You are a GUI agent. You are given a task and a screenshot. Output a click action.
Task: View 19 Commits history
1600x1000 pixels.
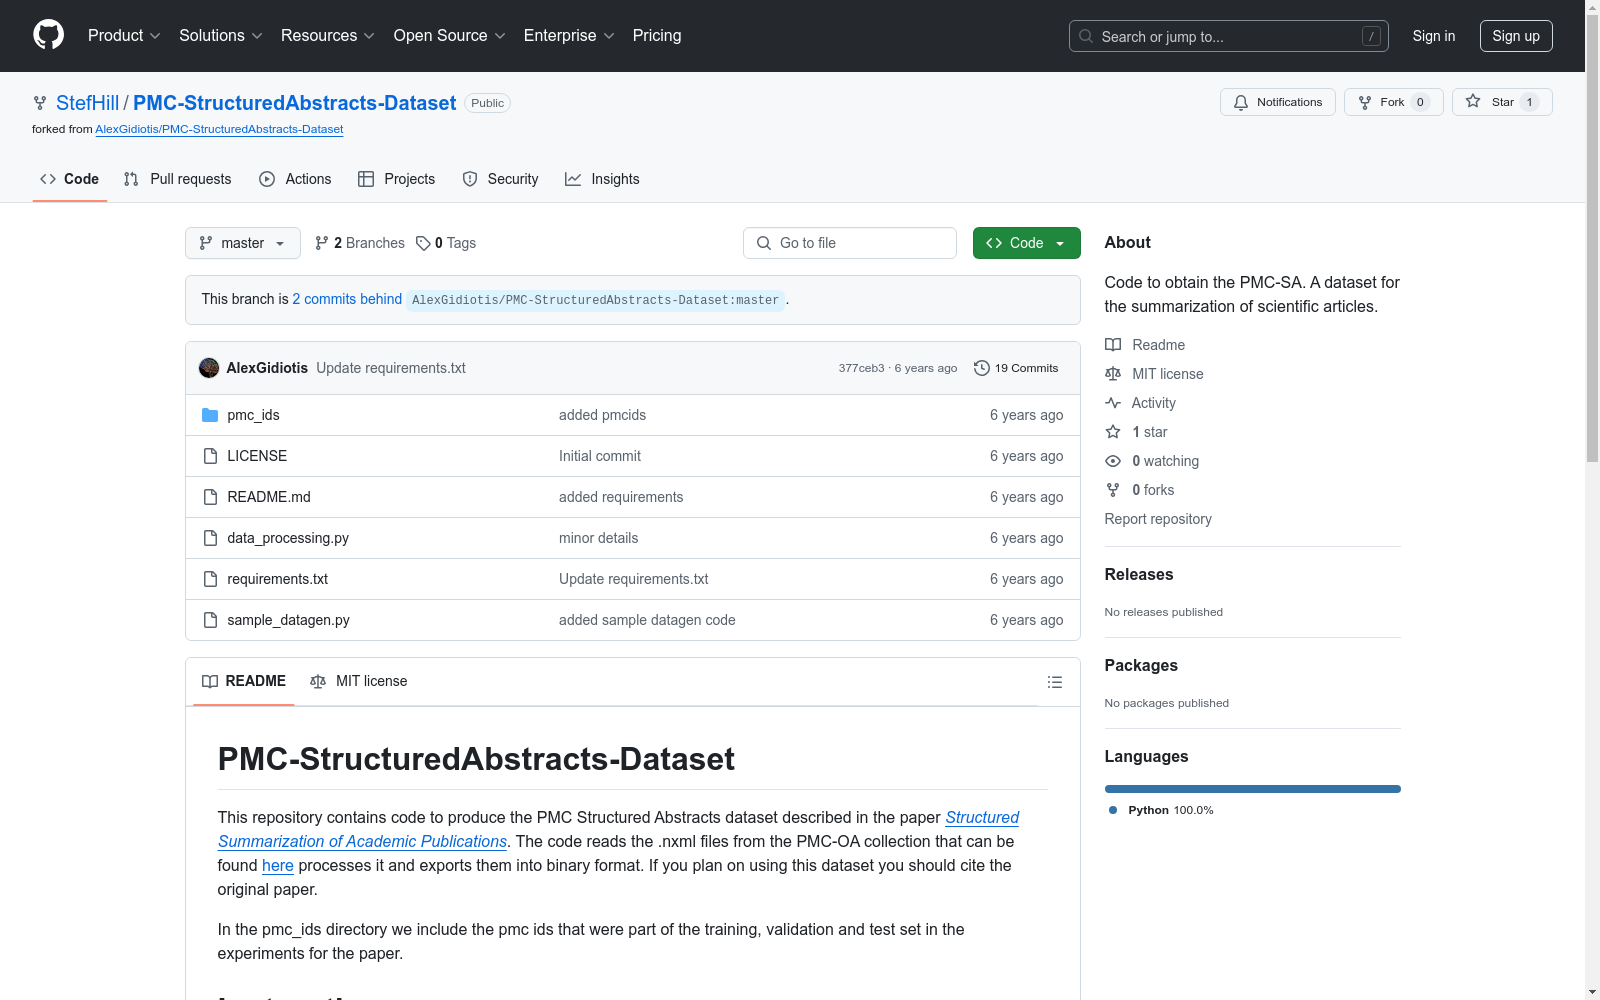click(x=1016, y=368)
